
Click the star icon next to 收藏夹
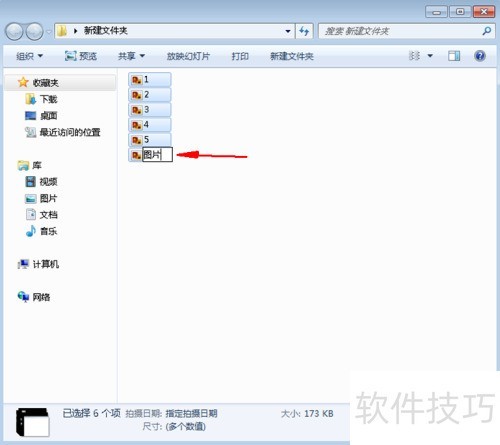(x=23, y=82)
